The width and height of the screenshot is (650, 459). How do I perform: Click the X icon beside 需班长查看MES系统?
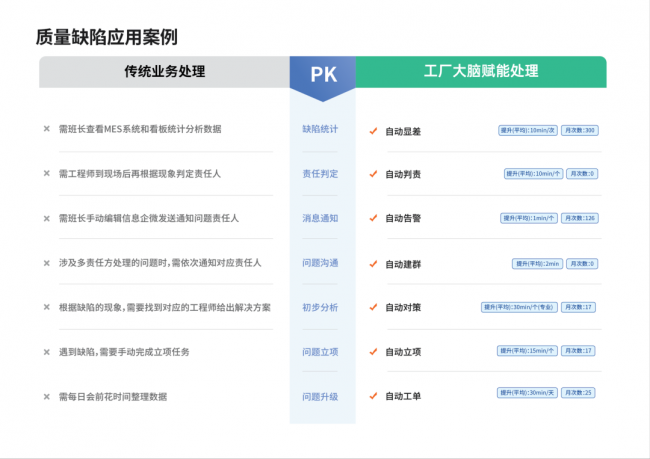(47, 129)
